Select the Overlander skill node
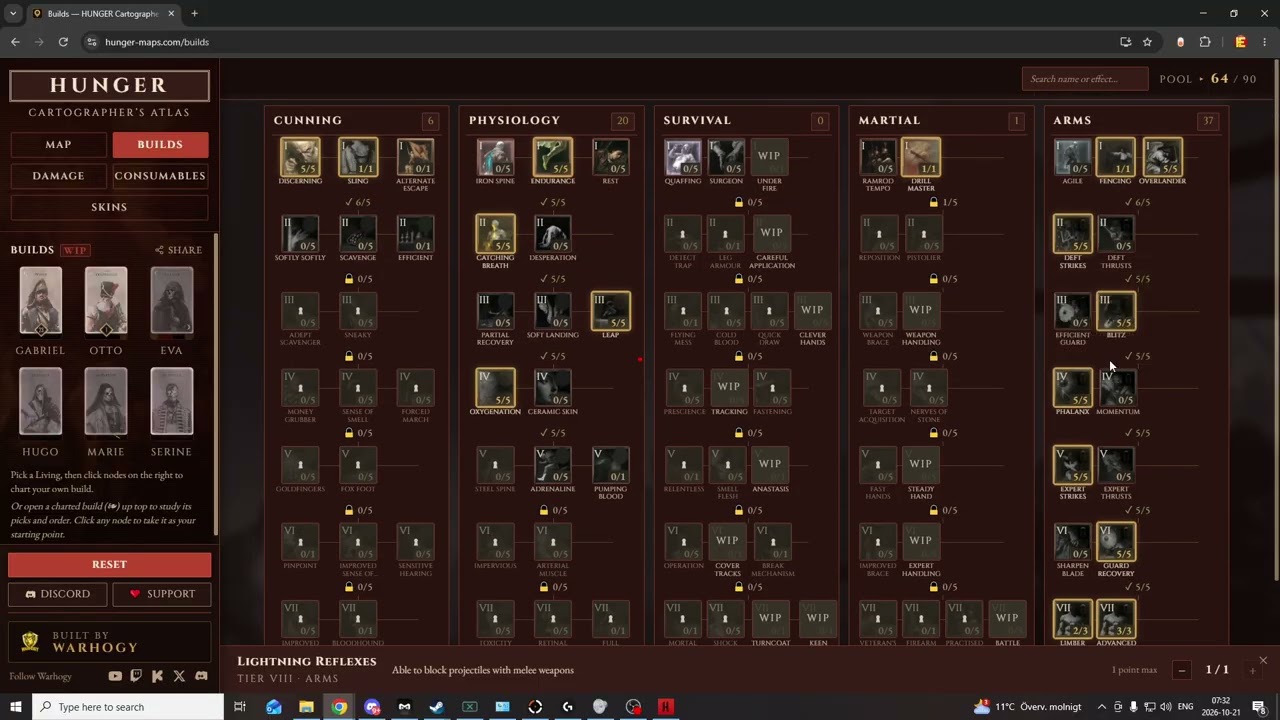 tap(1162, 157)
